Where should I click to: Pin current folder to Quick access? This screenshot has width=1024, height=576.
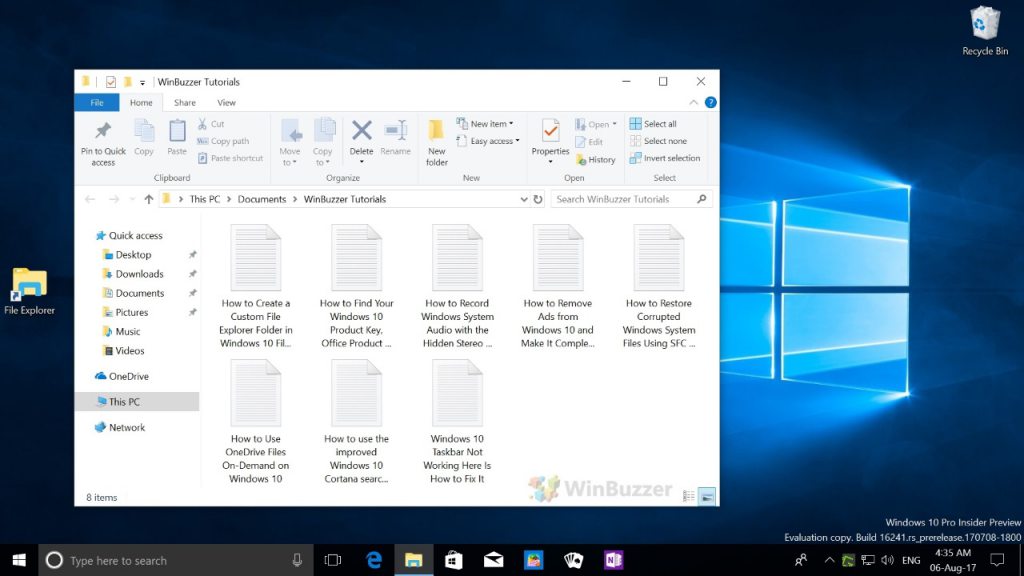[102, 140]
